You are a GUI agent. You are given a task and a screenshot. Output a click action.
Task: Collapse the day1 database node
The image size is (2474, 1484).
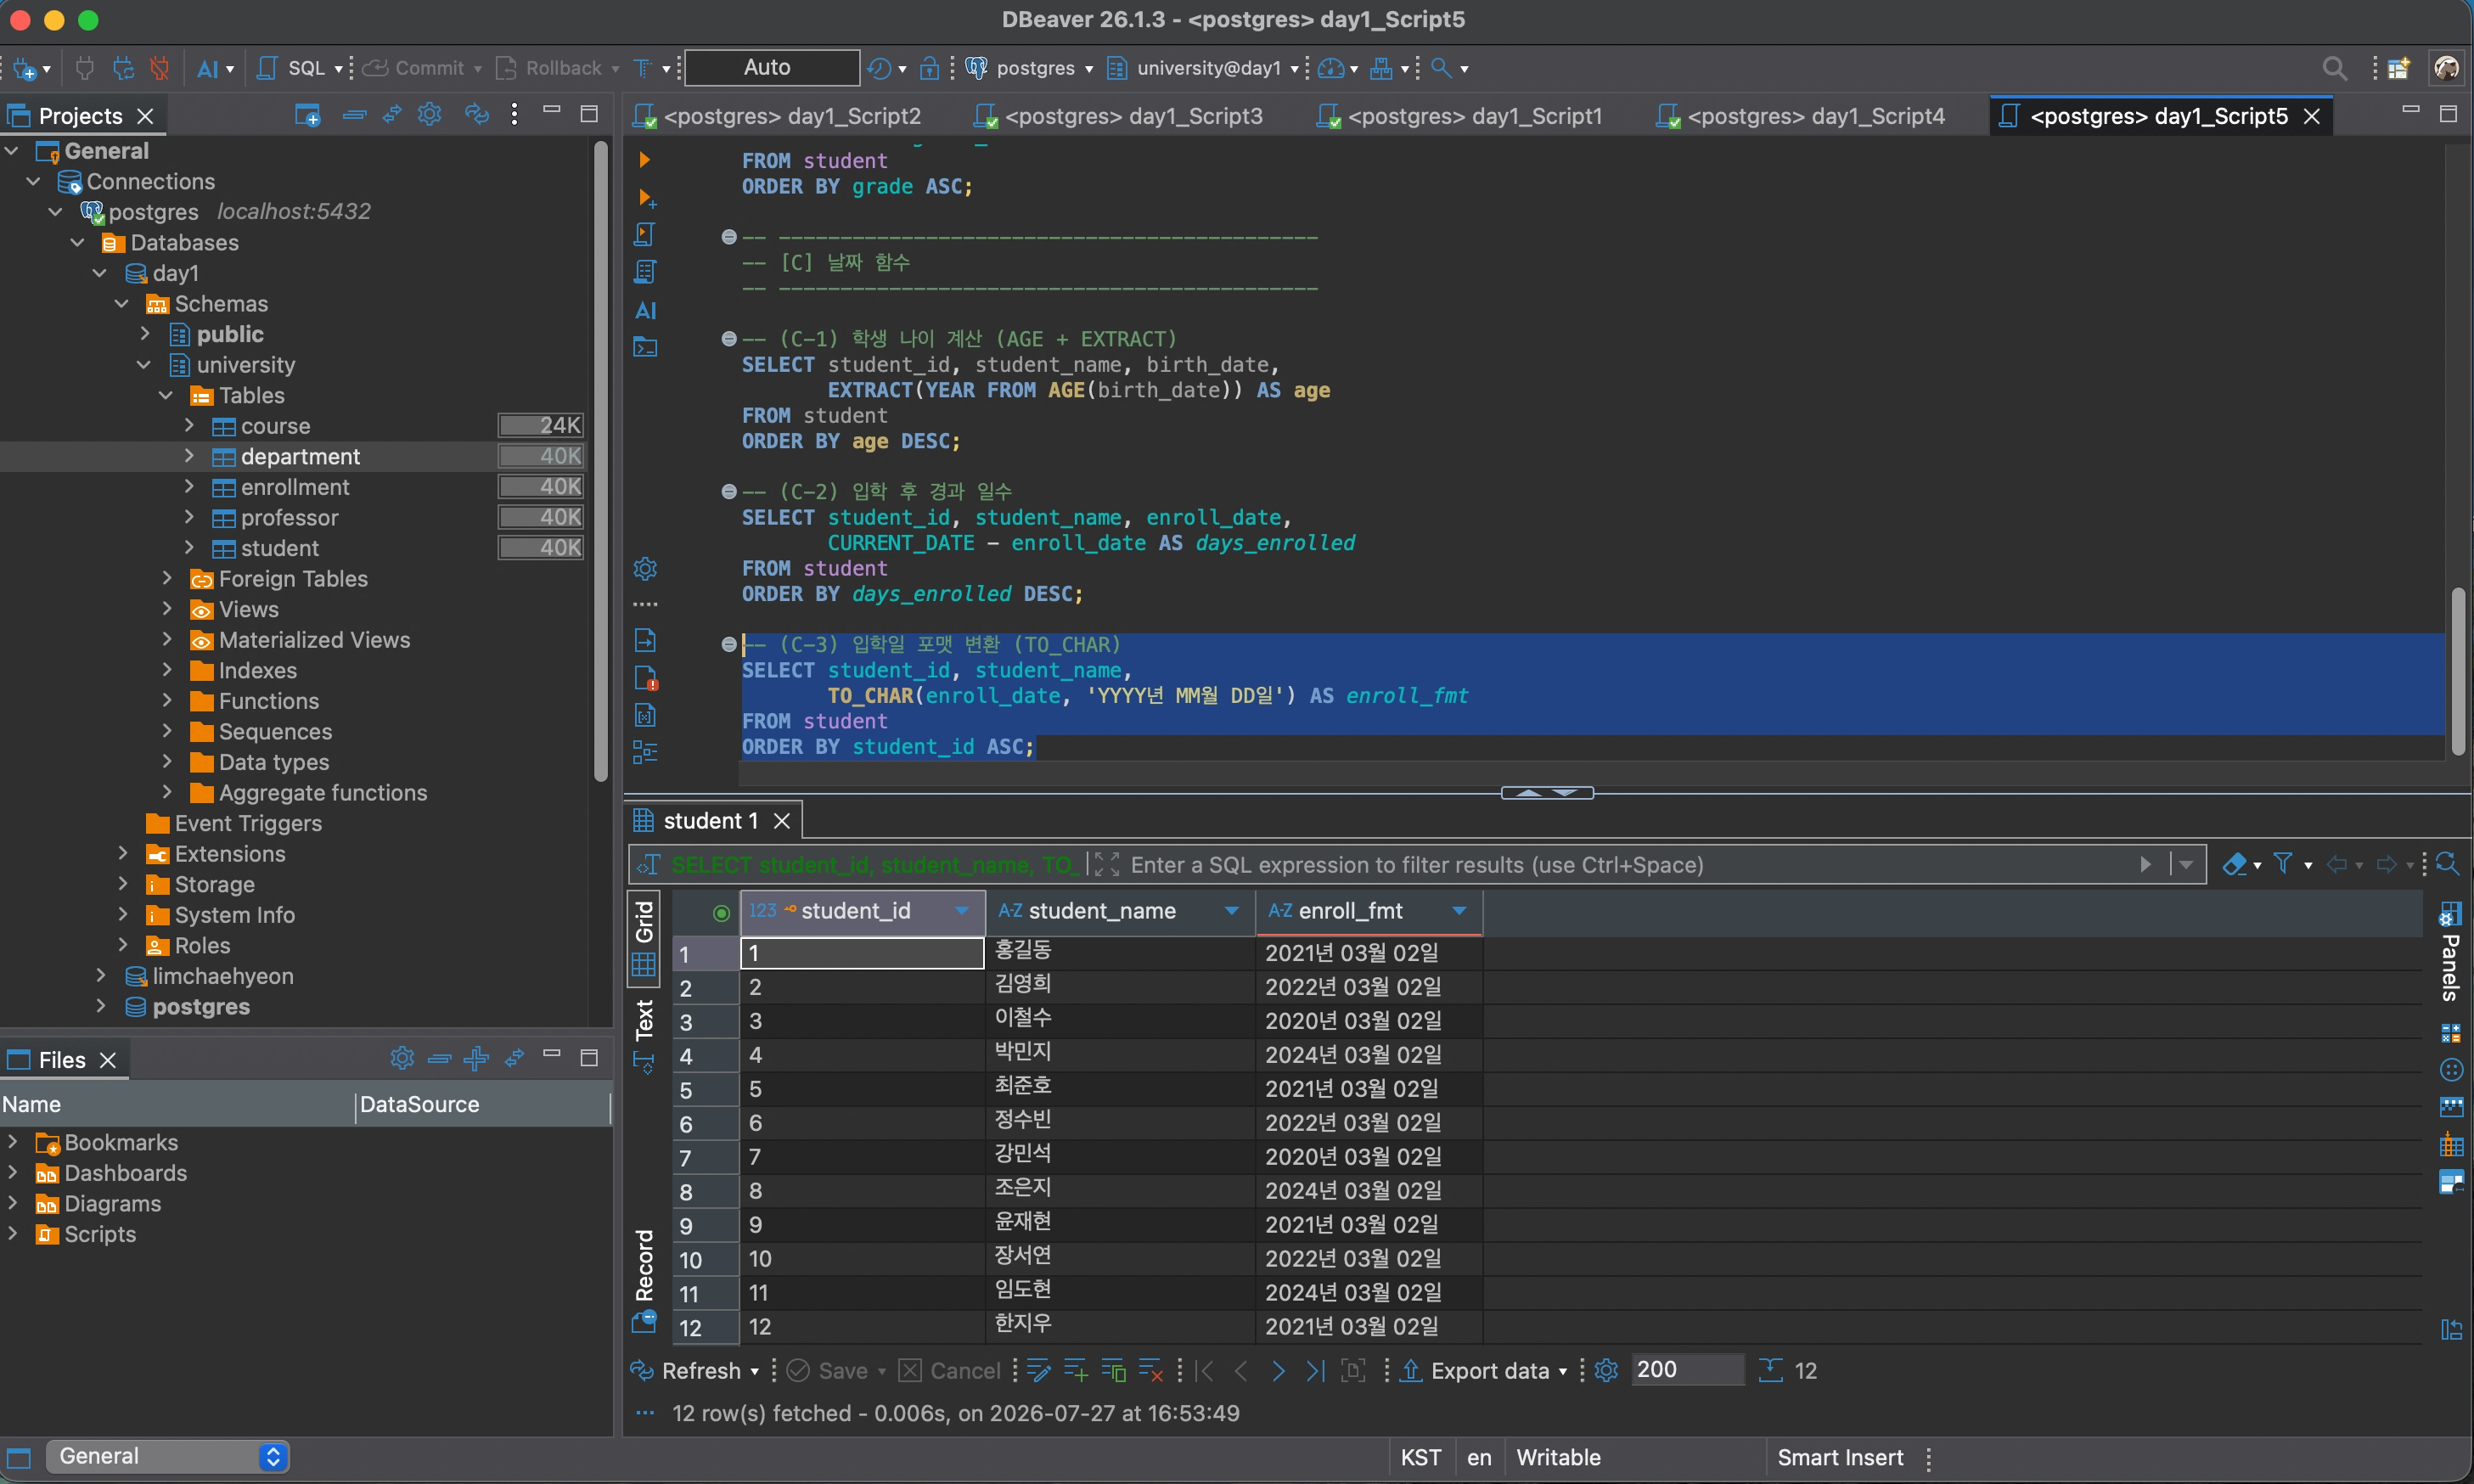click(x=100, y=273)
